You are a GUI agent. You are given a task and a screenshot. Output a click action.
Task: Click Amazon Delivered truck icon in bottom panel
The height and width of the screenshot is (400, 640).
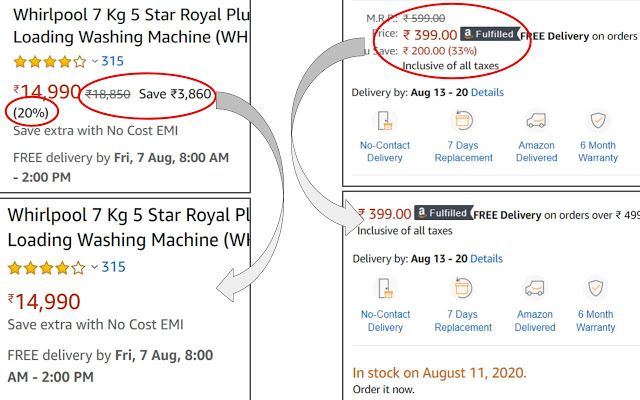[x=535, y=288]
